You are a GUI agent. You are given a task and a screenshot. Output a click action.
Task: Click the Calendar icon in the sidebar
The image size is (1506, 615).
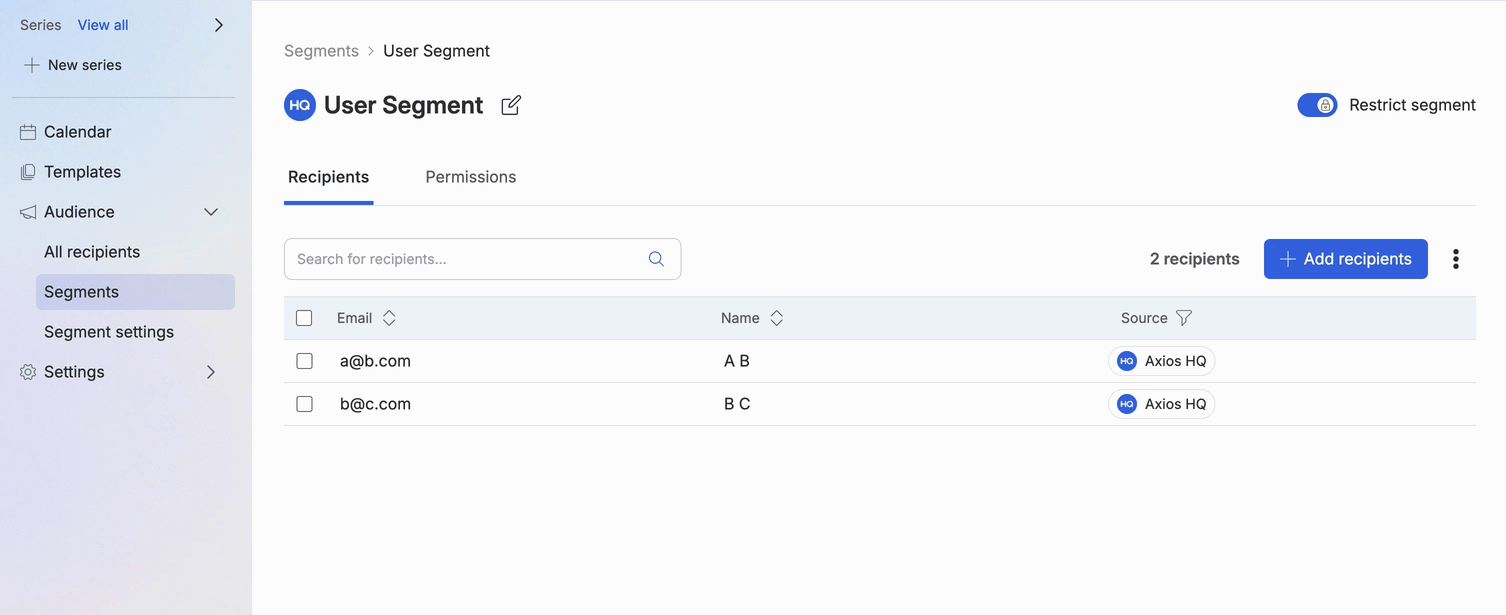coord(28,132)
